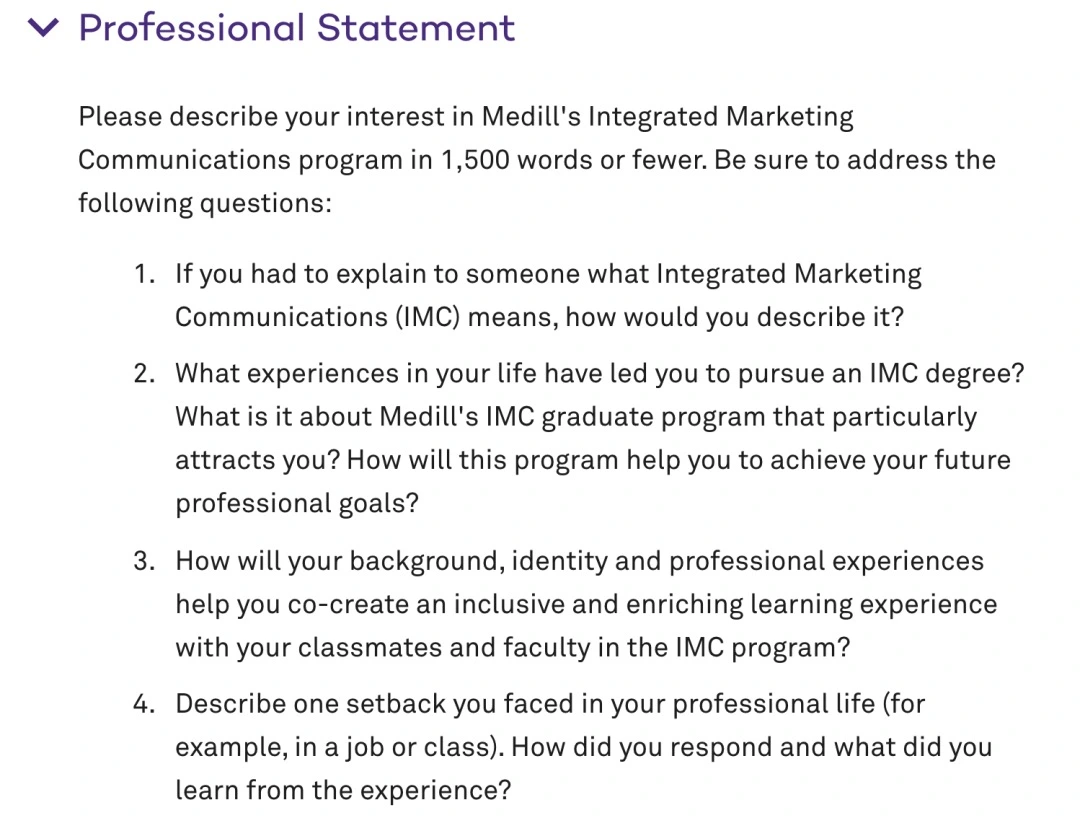Click 'co-create an inclusive' learning line
The width and height of the screenshot is (1080, 818).
click(x=586, y=605)
